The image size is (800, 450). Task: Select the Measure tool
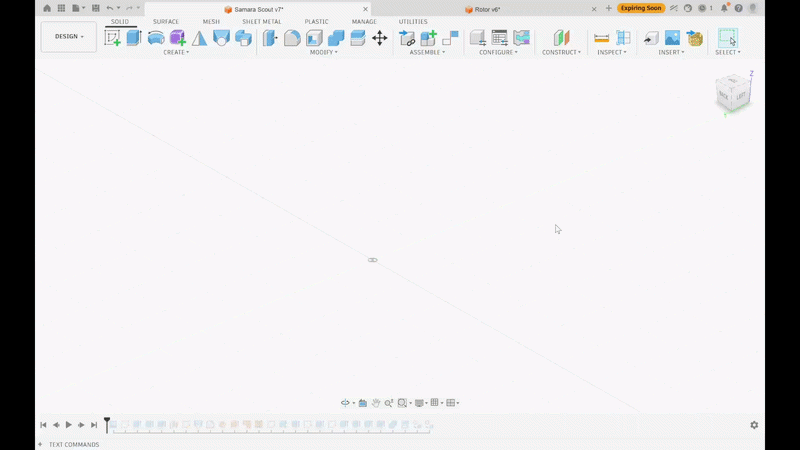(x=602, y=38)
